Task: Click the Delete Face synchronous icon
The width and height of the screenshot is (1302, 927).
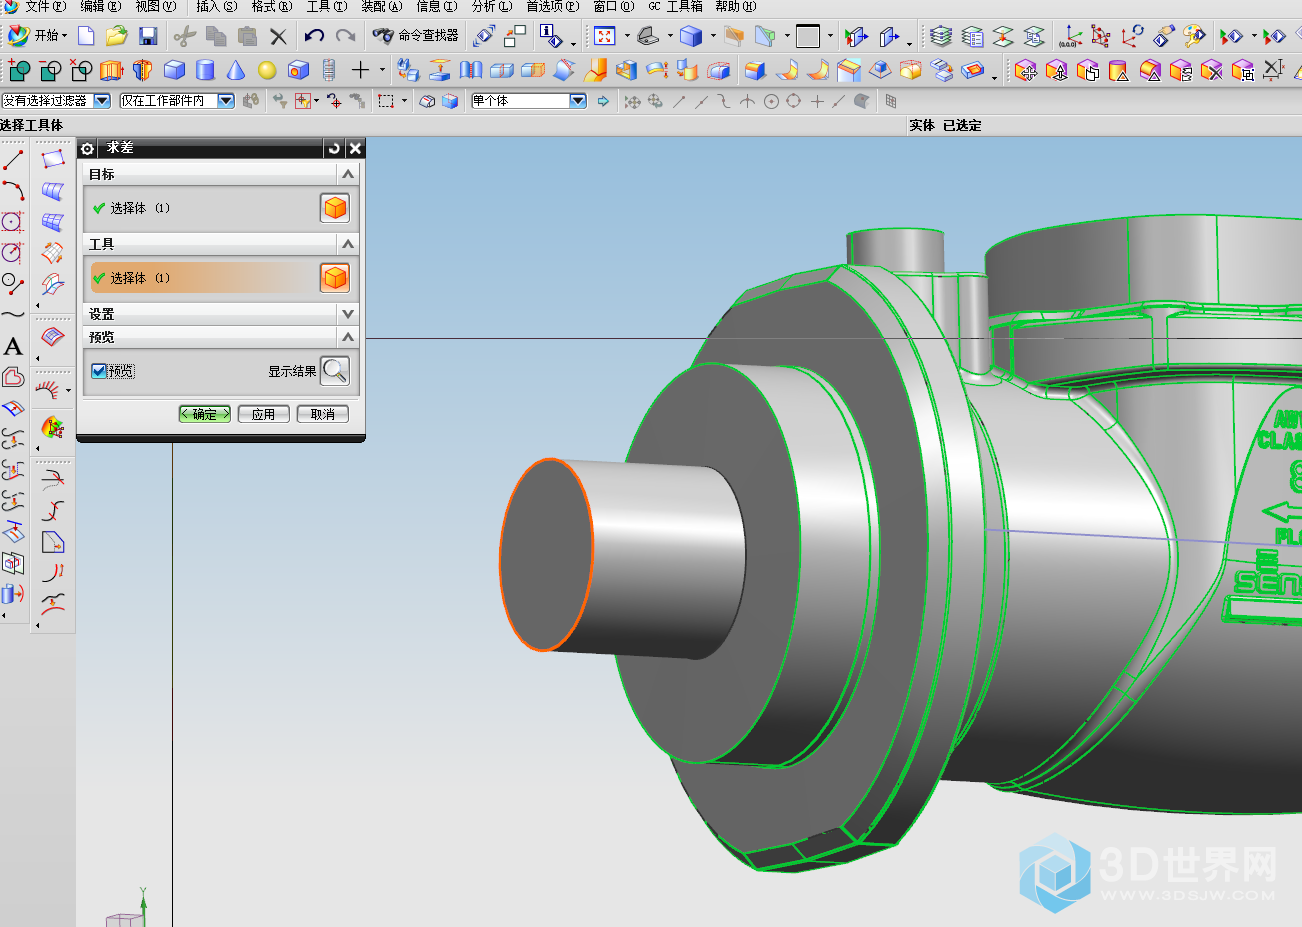Action: [x=1211, y=70]
